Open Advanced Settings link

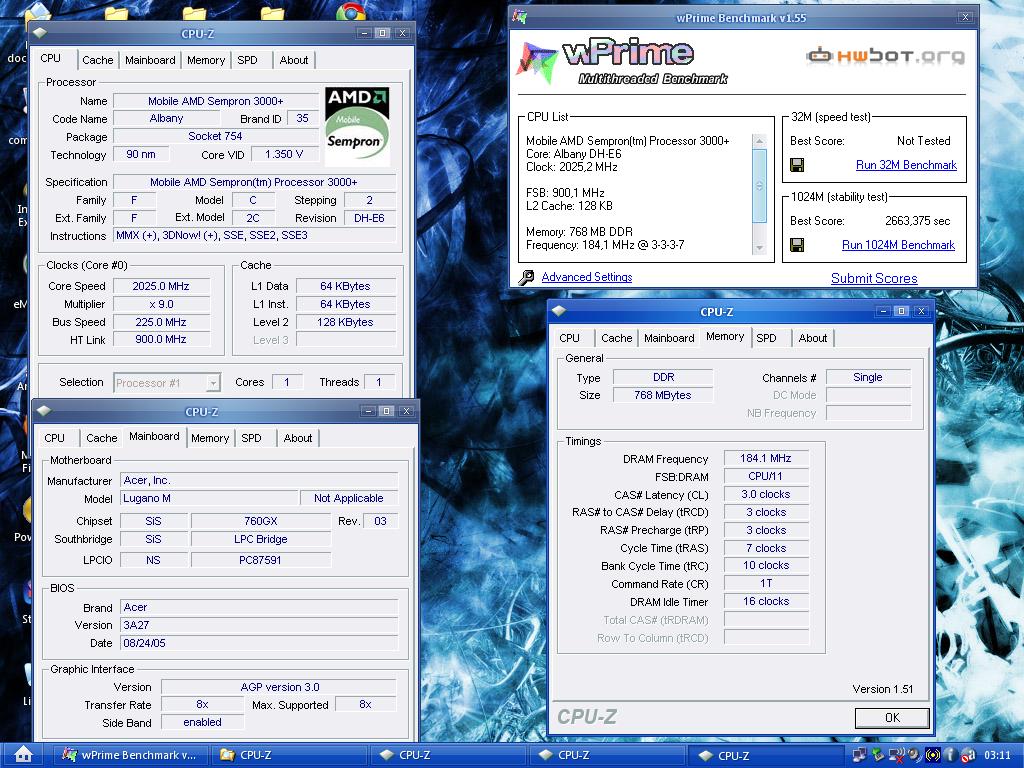tap(586, 277)
